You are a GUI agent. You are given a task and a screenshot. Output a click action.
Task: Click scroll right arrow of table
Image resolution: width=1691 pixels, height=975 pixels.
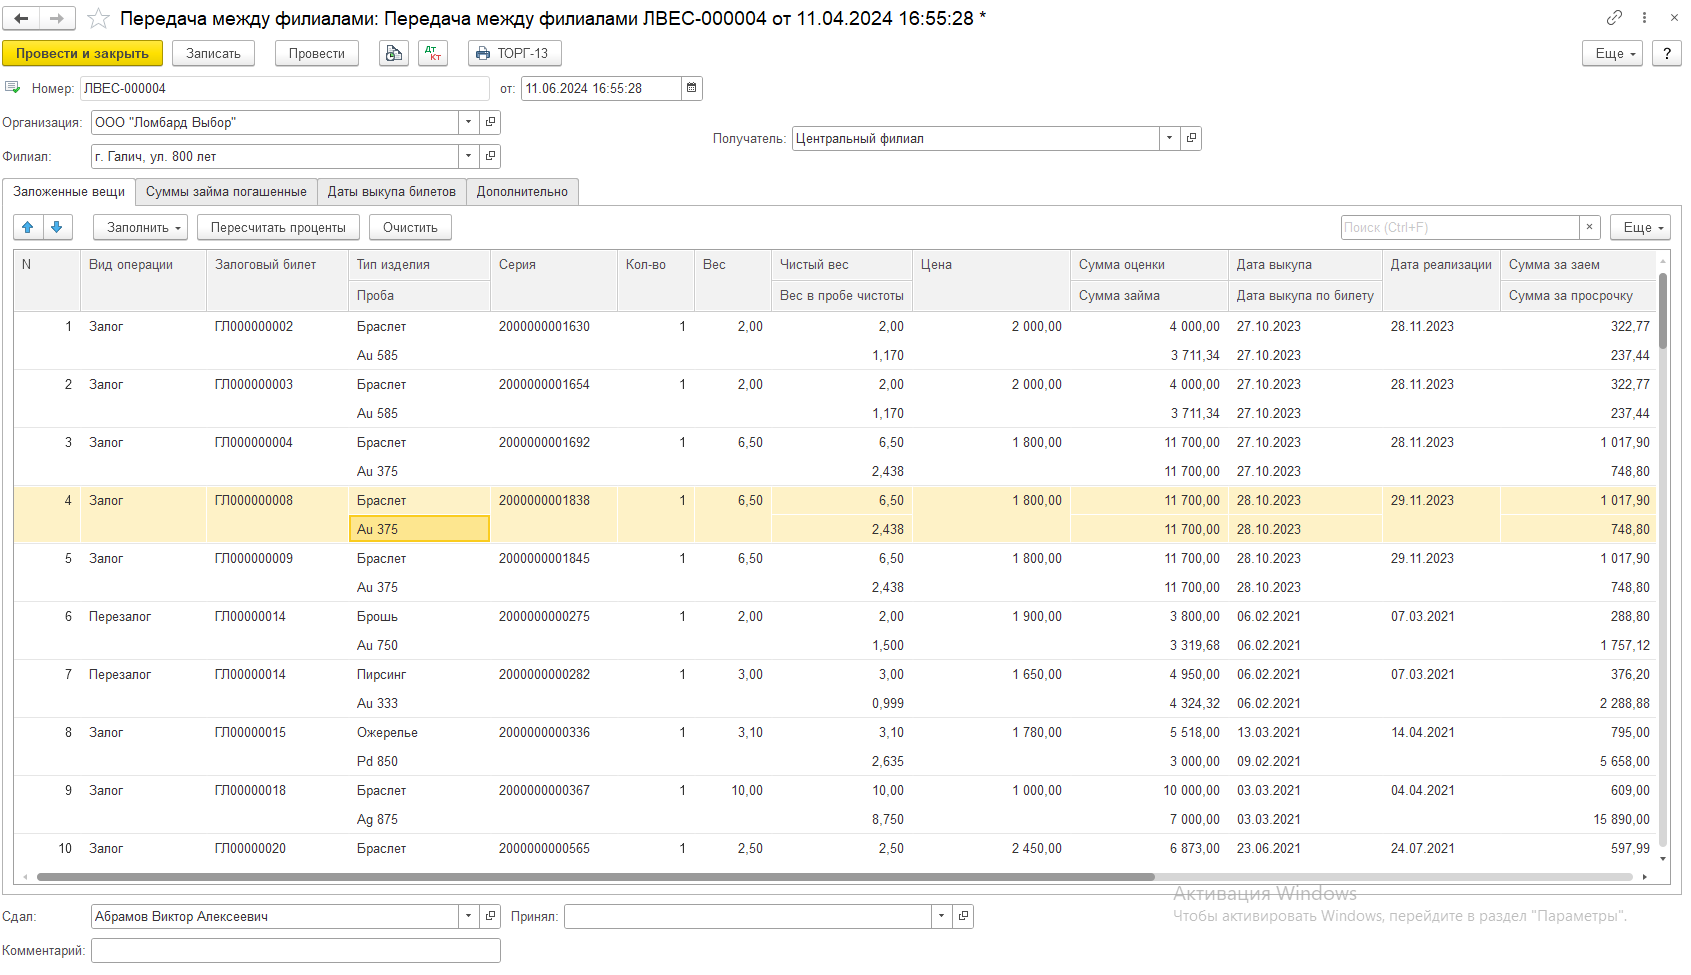[x=1645, y=877]
